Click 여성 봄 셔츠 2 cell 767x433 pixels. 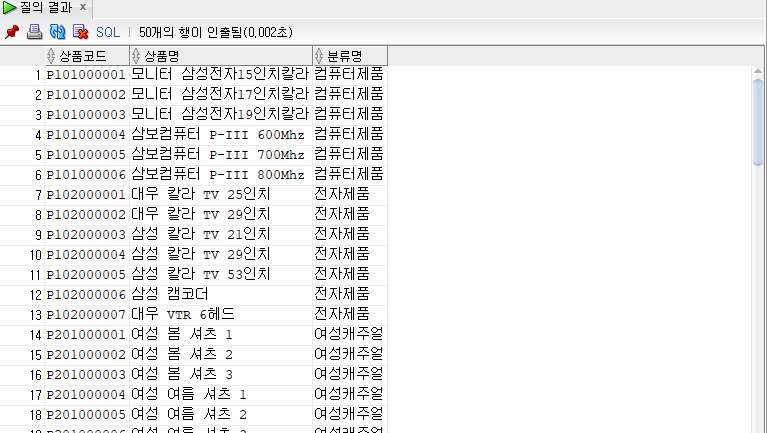click(221, 355)
